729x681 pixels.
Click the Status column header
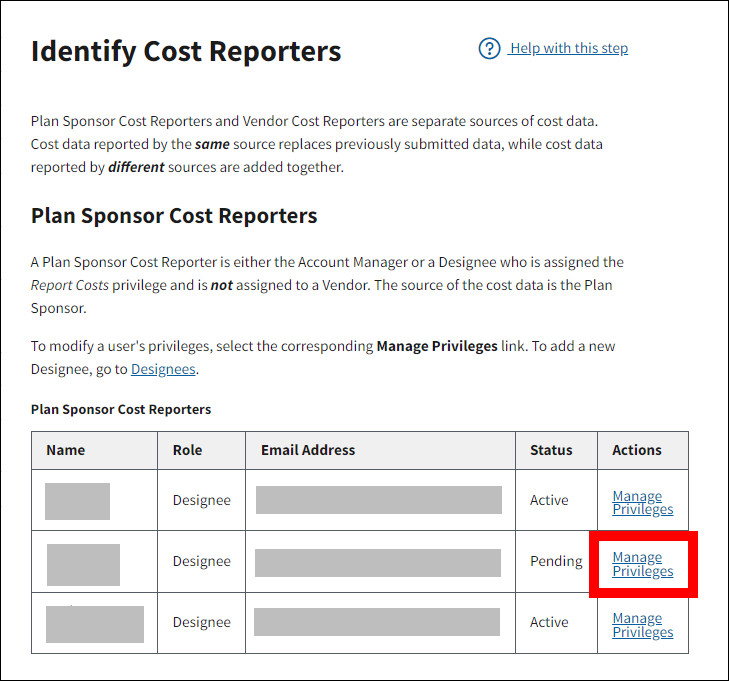point(551,450)
